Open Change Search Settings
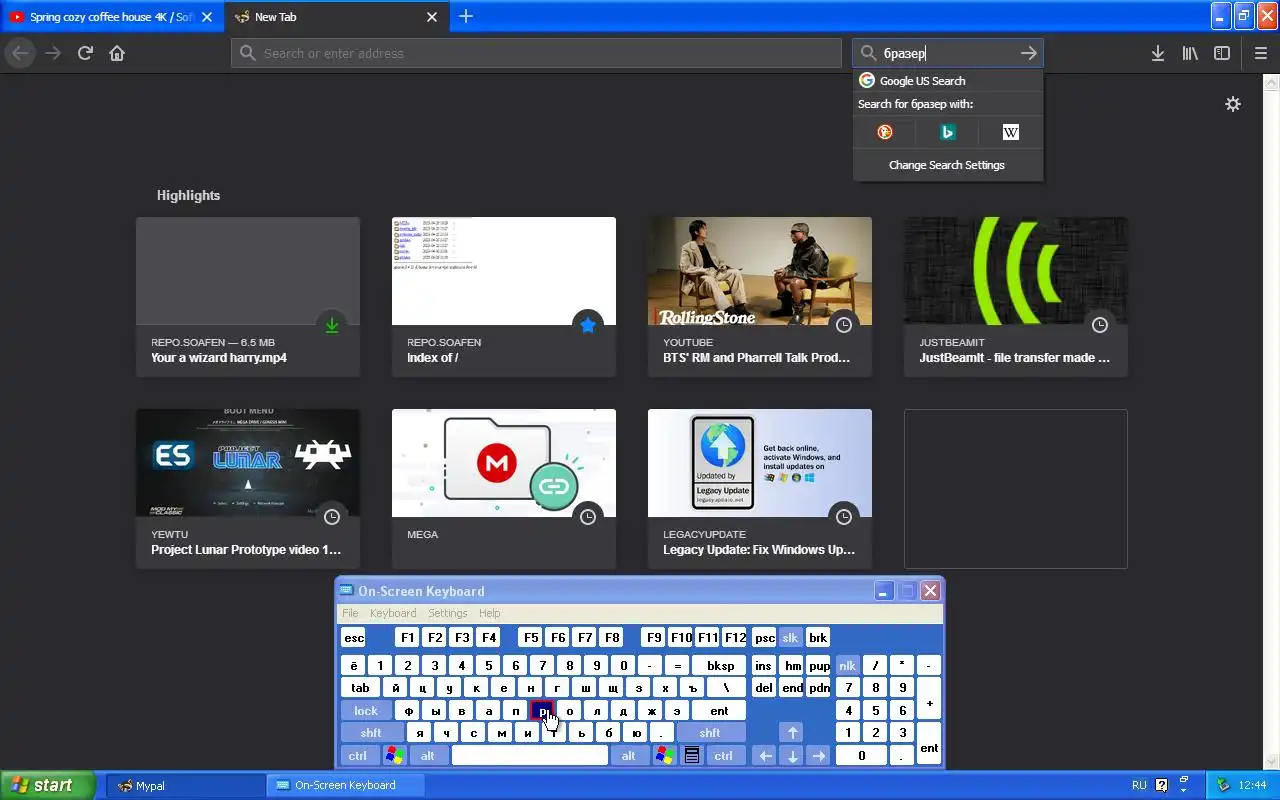Image resolution: width=1280 pixels, height=800 pixels. point(947,165)
